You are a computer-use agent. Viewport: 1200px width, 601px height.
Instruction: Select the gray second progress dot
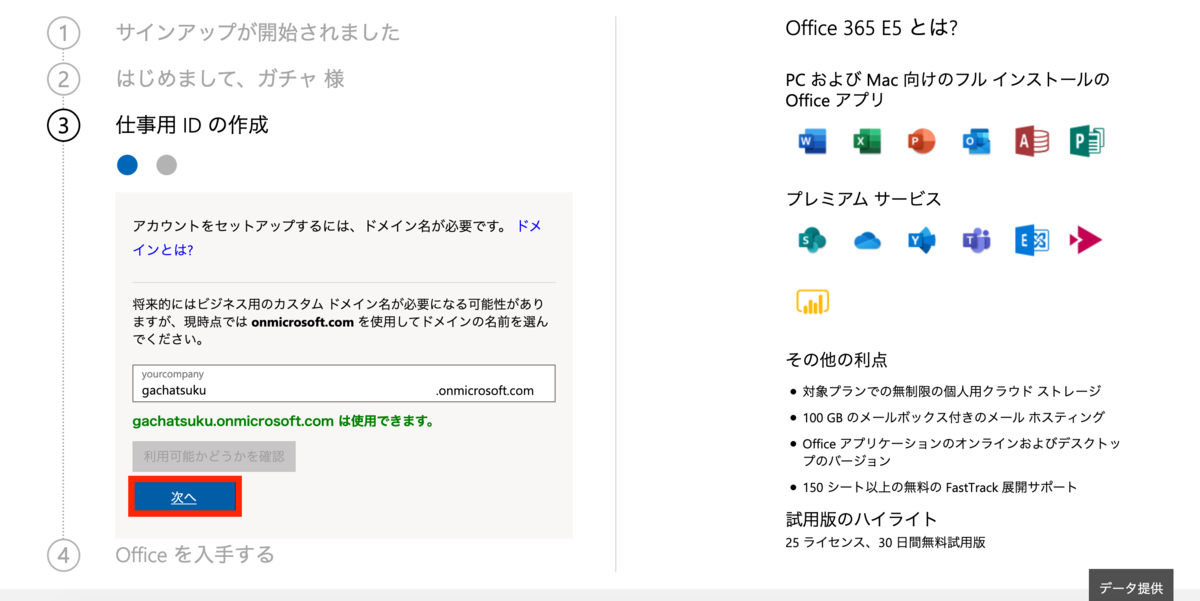(166, 165)
